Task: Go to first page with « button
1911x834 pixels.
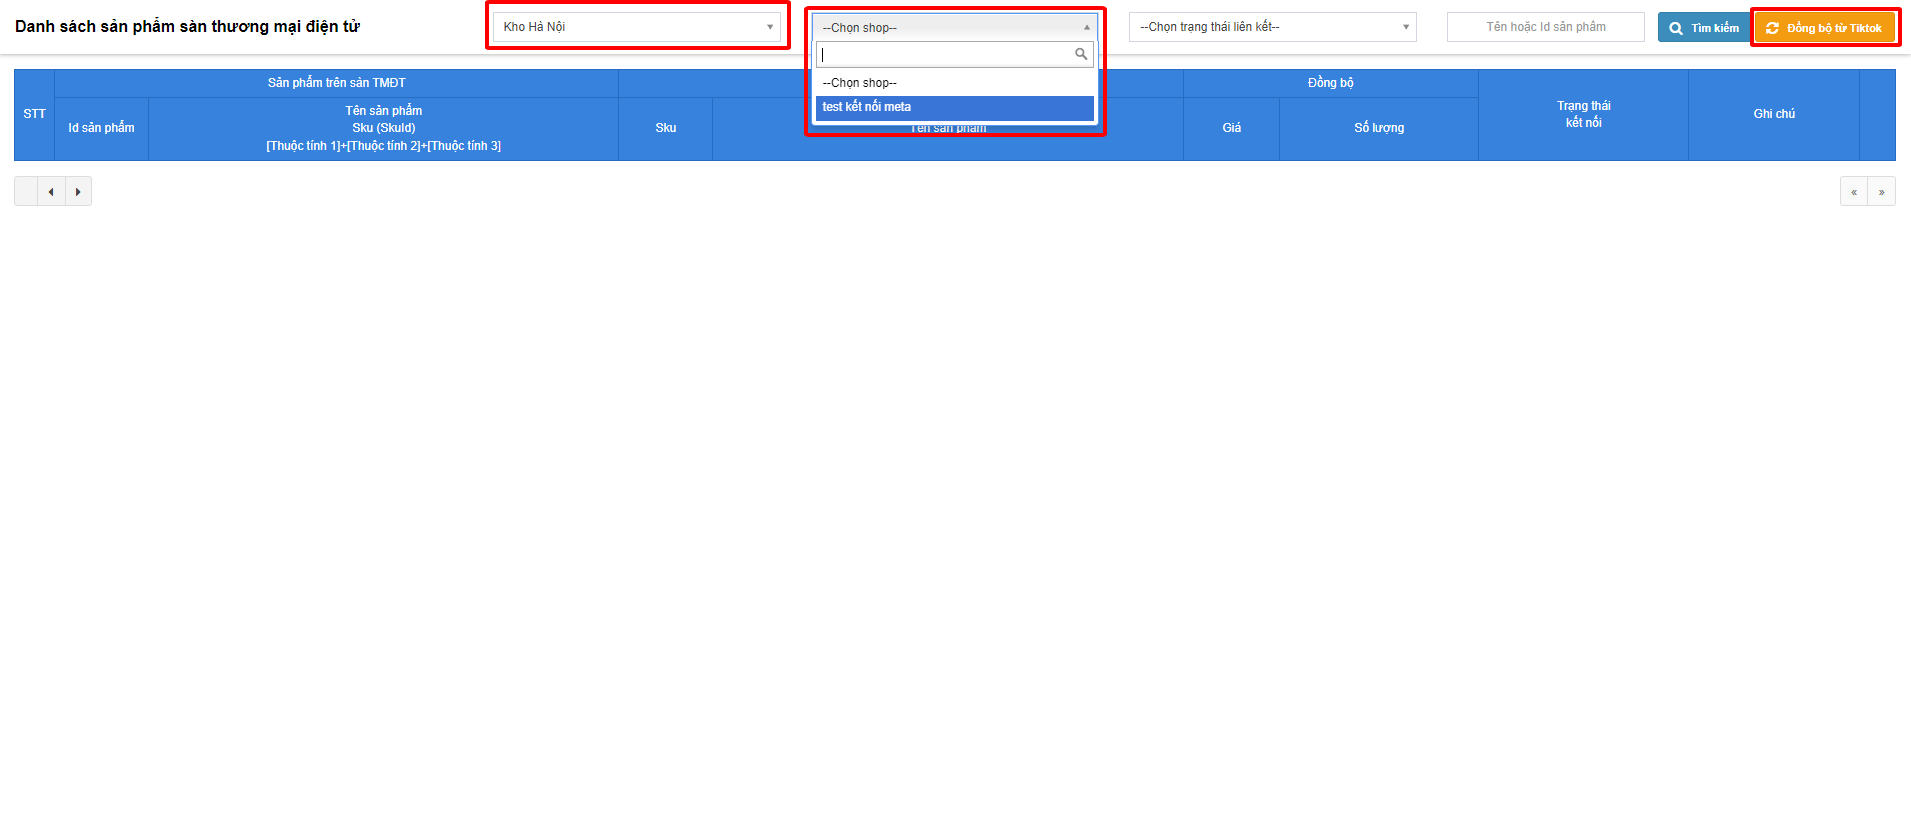Action: [x=1853, y=192]
